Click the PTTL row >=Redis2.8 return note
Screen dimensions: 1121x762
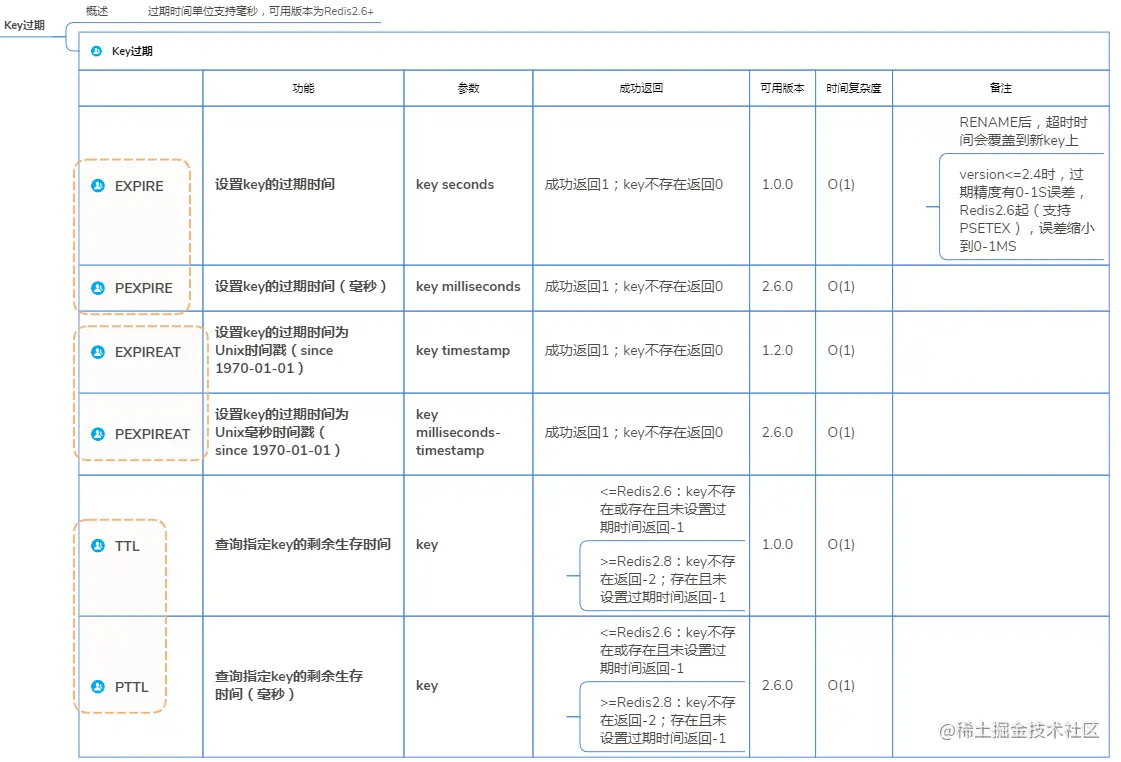667,720
